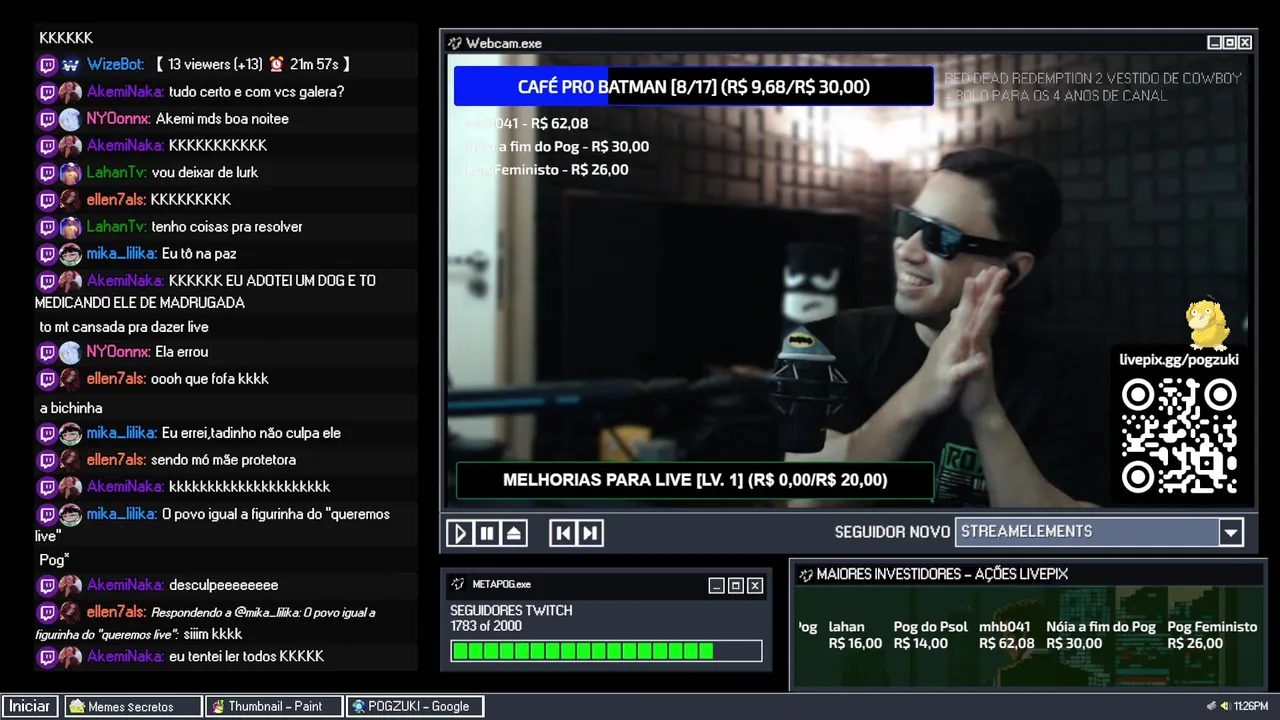1280x720 pixels.
Task: Click 'Pog do Psol R$ 14,00' investor entry
Action: tap(930, 635)
